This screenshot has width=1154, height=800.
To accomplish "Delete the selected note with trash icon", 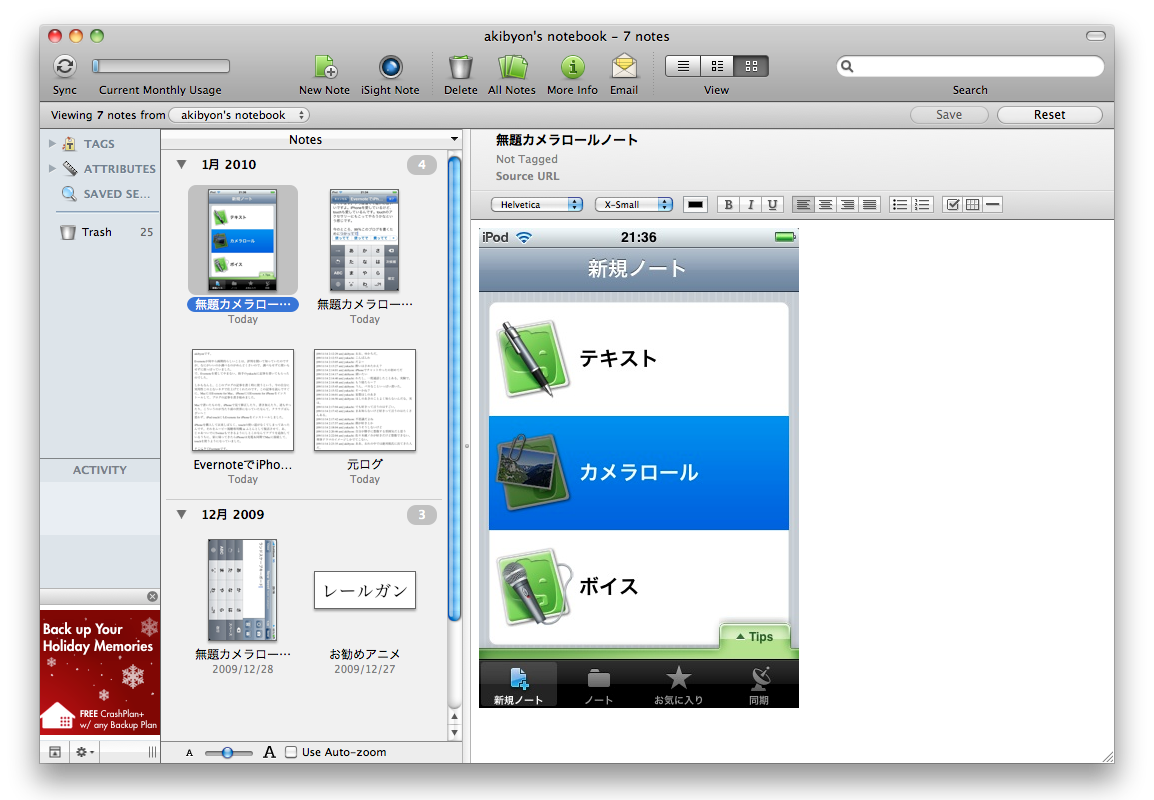I will 461,67.
